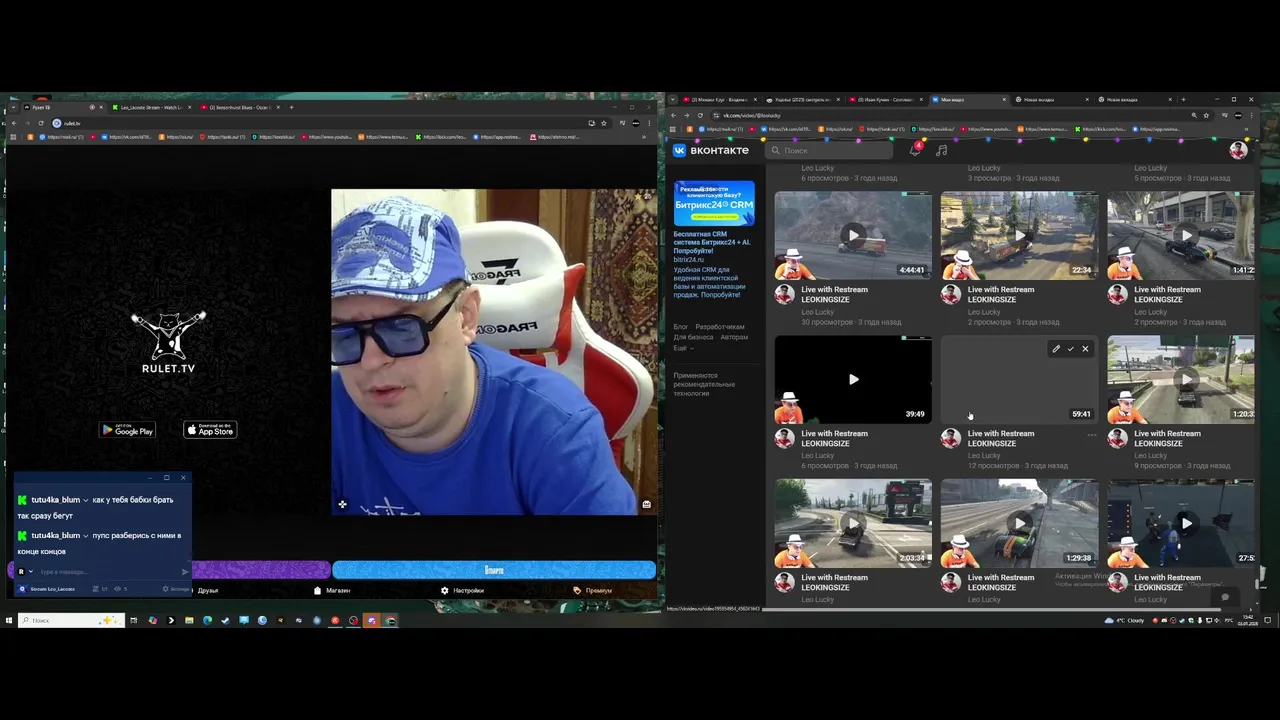Click Google Play download badge
Image resolution: width=1280 pixels, height=720 pixels.
click(x=127, y=430)
